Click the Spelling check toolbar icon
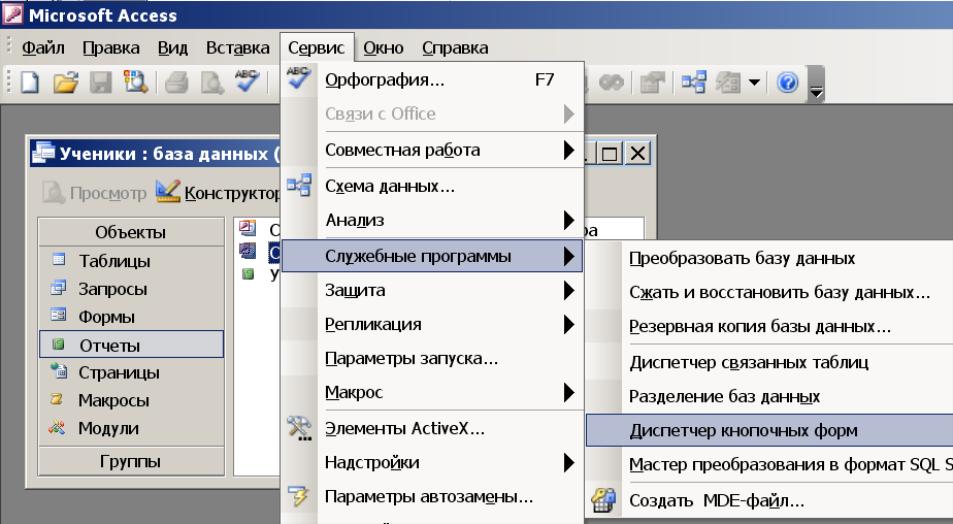 pyautogui.click(x=247, y=82)
